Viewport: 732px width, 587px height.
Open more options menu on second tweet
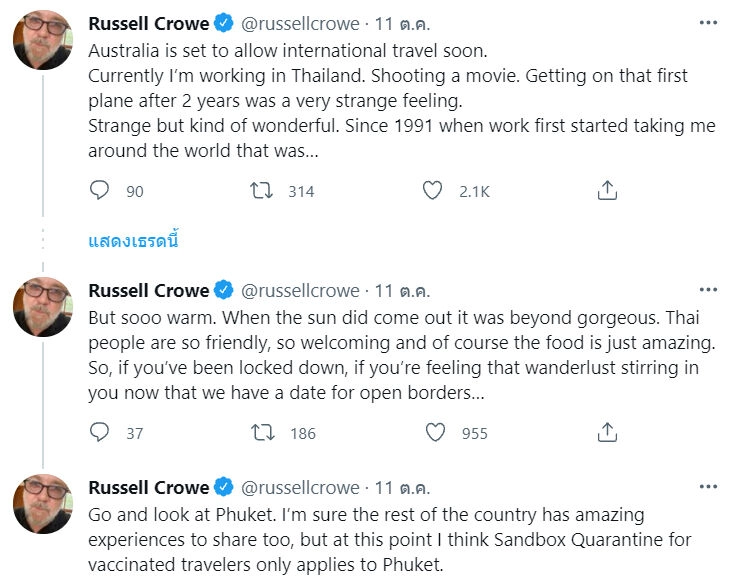tap(708, 290)
